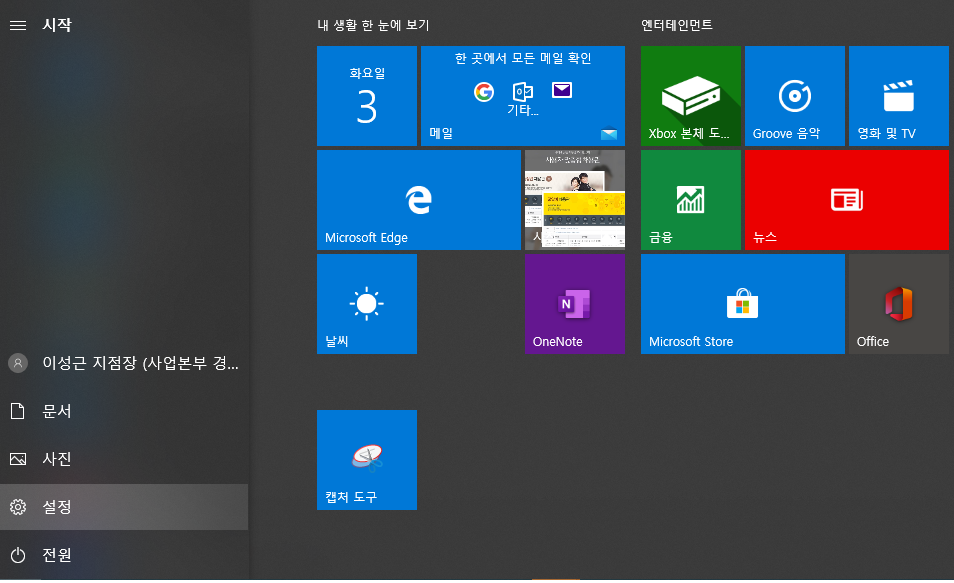Open 문서 documents folder
The image size is (954, 583).
pyautogui.click(x=124, y=411)
